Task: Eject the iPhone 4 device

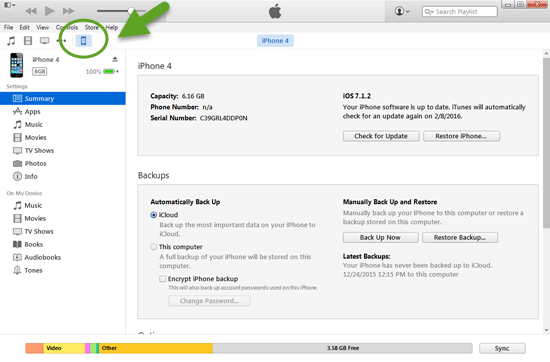Action: 115,59
